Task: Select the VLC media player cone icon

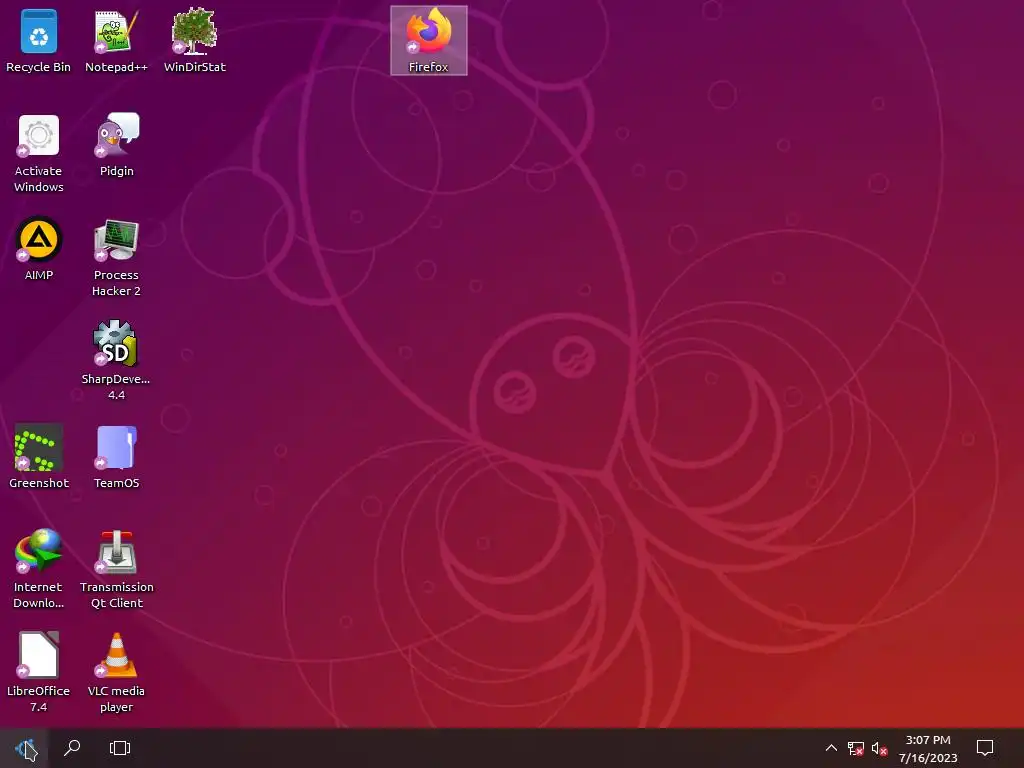Action: (116, 672)
